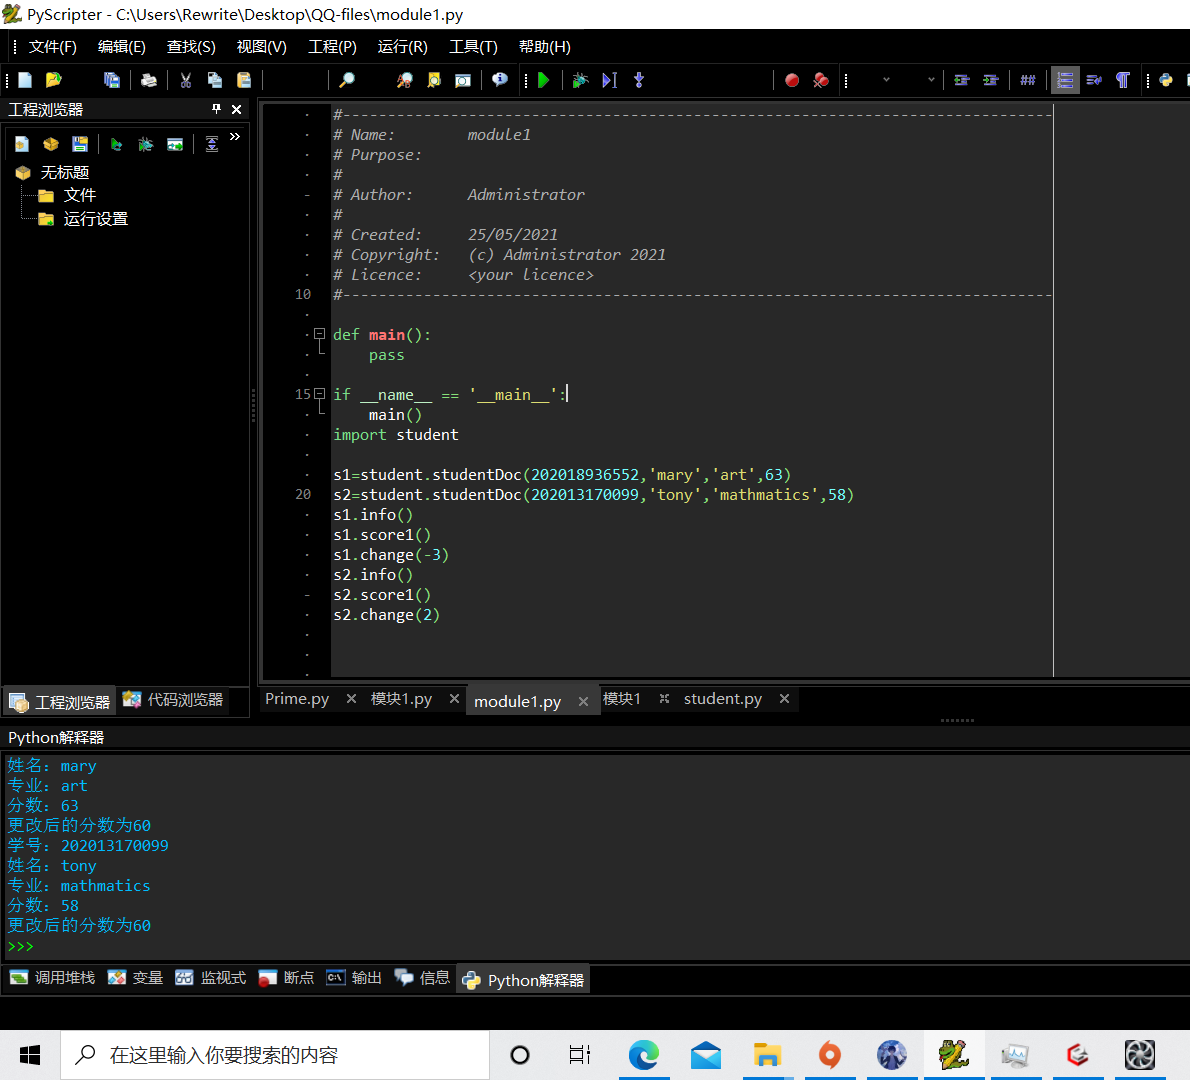Viewport: 1190px width, 1080px height.
Task: Clear all breakpoints icon
Action: (x=820, y=80)
